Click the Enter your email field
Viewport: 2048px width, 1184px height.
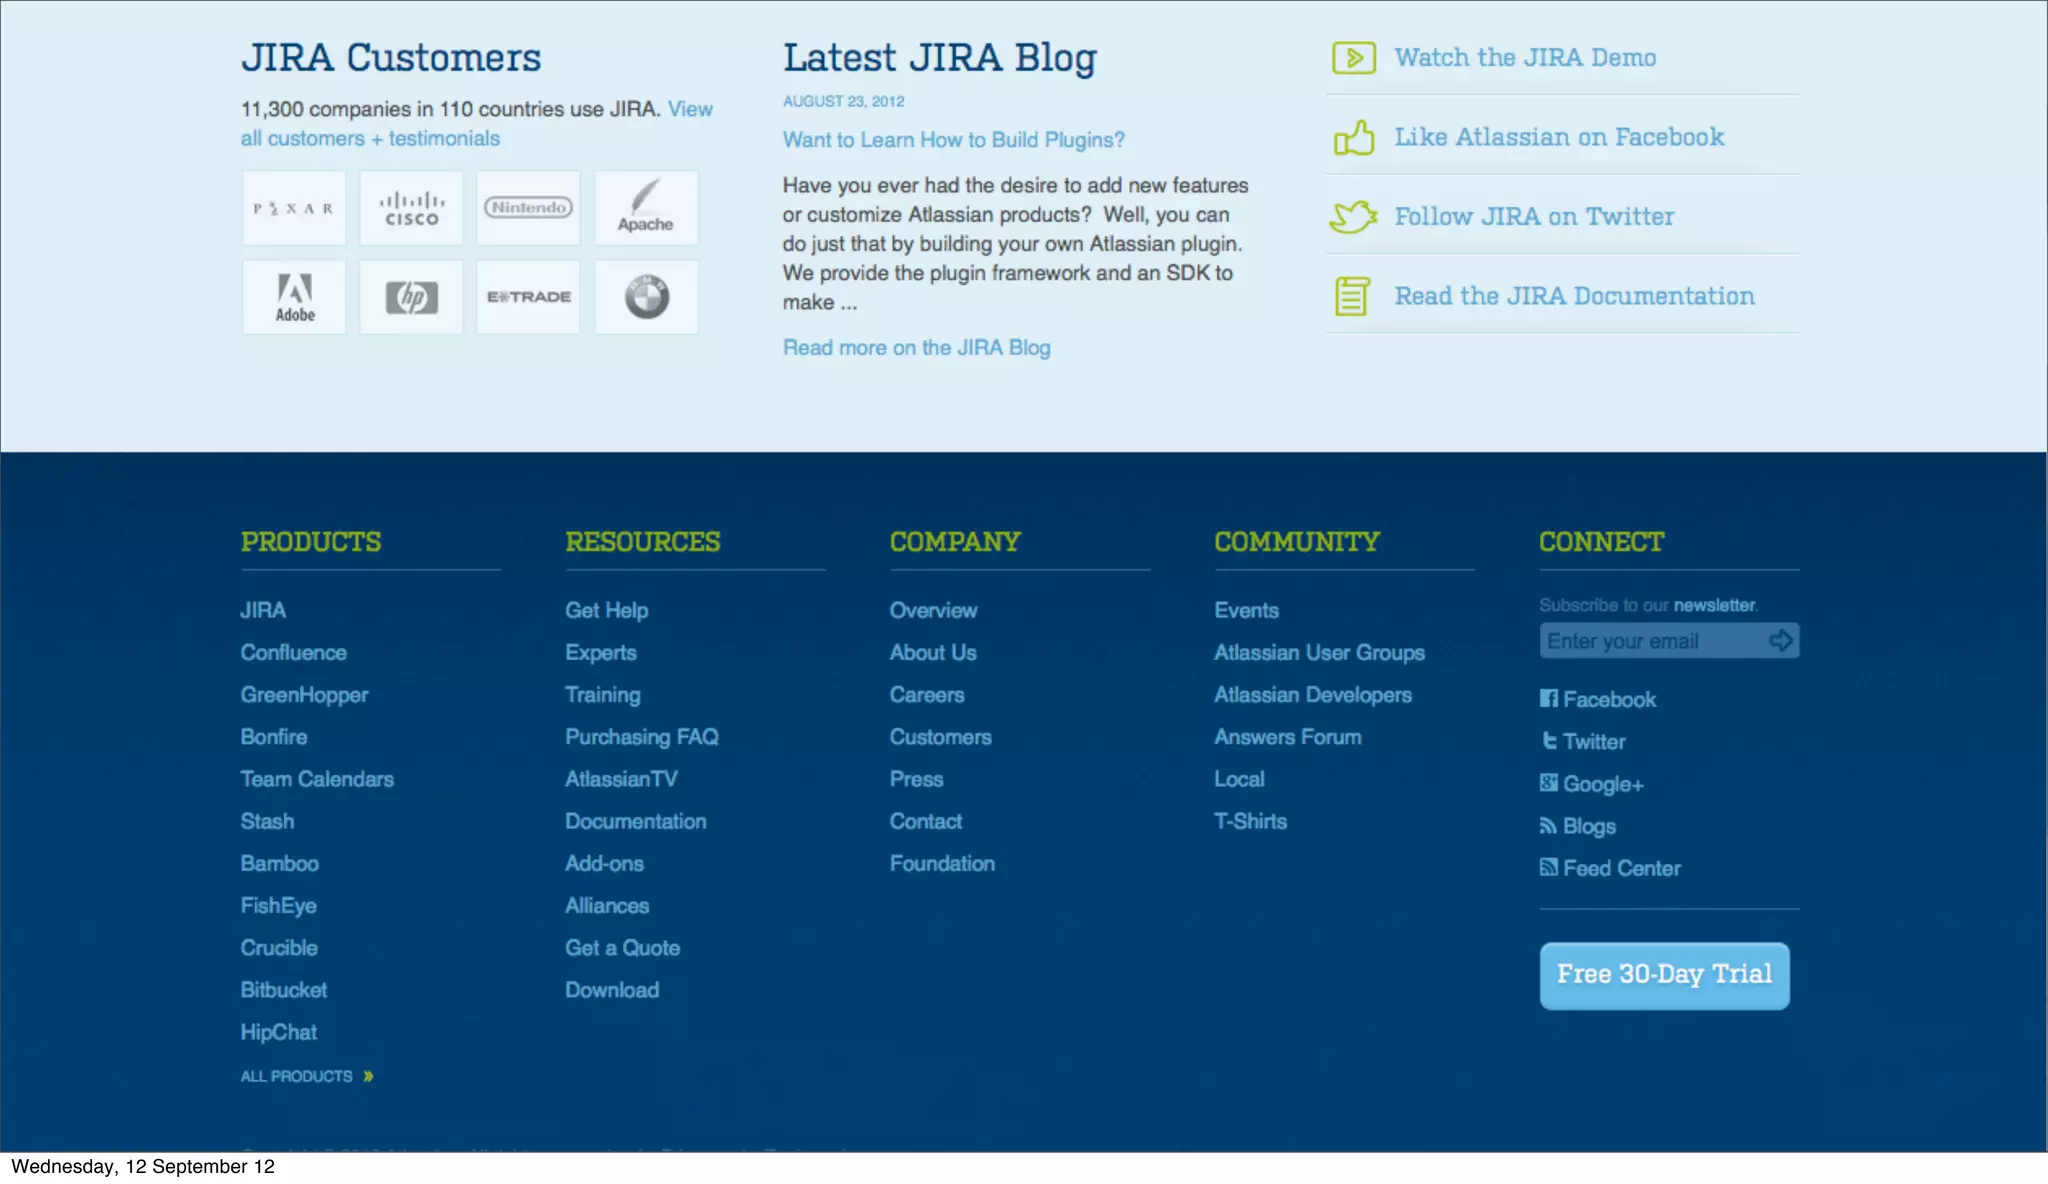click(x=1650, y=641)
